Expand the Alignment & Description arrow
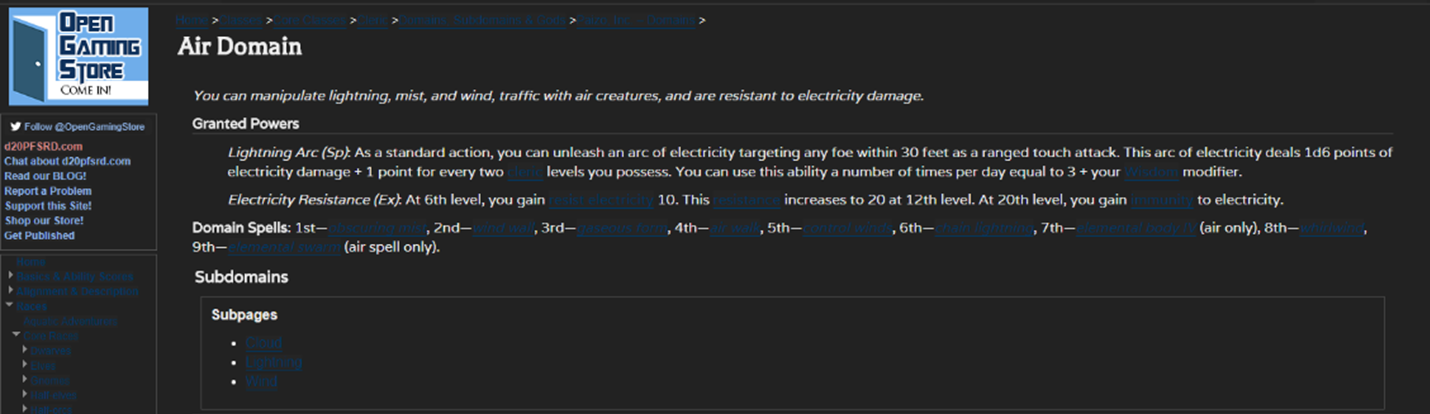Image resolution: width=1430 pixels, height=414 pixels. click(10, 291)
